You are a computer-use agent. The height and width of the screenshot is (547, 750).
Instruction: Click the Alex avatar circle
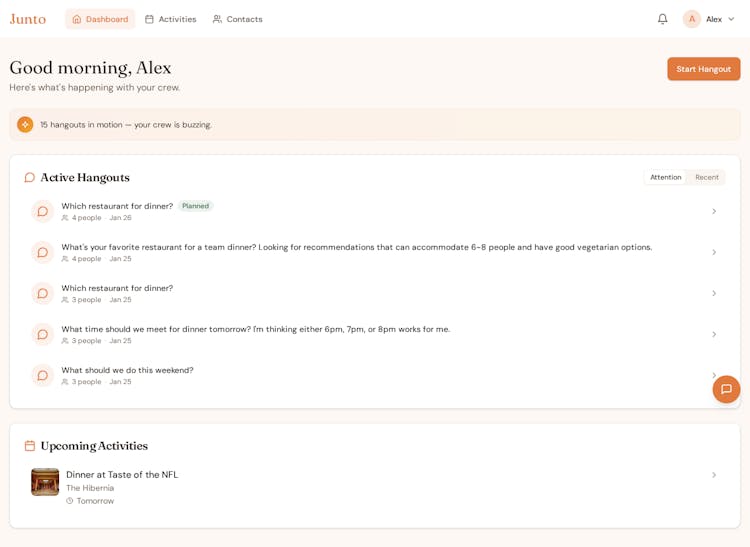(691, 19)
